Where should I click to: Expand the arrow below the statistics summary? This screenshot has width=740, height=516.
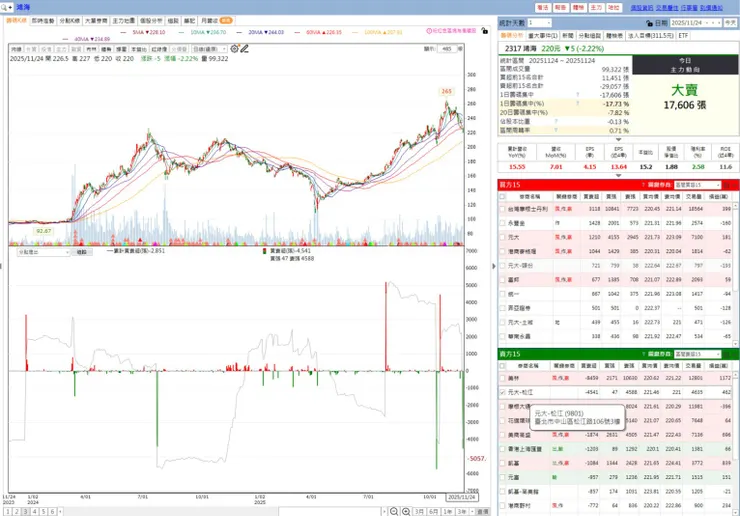coord(618,139)
